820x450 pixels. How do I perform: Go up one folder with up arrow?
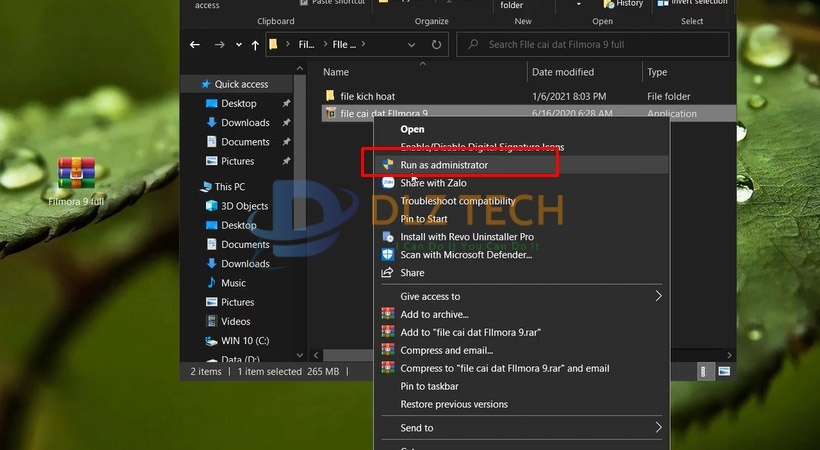tap(255, 45)
